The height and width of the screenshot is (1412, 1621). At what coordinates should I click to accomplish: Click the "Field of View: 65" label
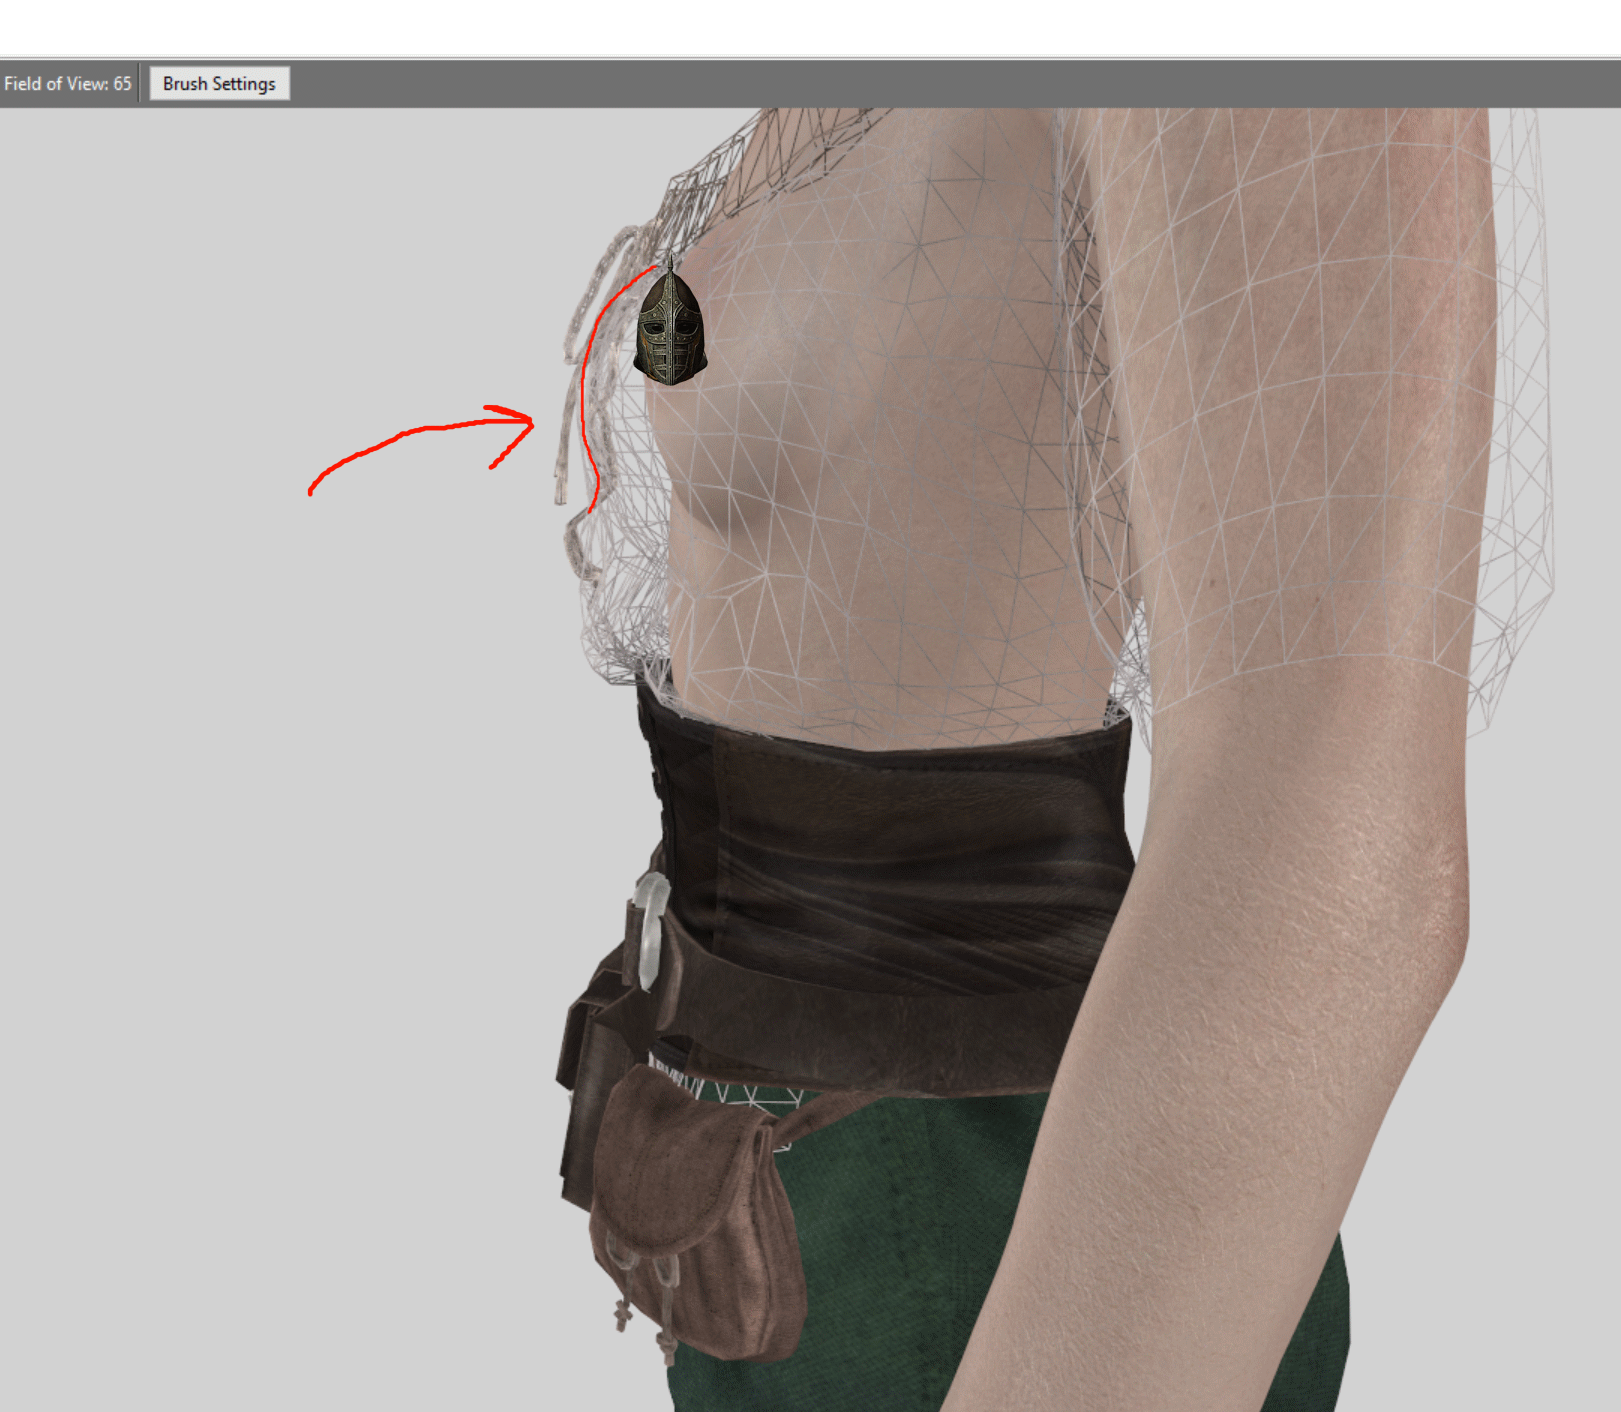(x=68, y=84)
